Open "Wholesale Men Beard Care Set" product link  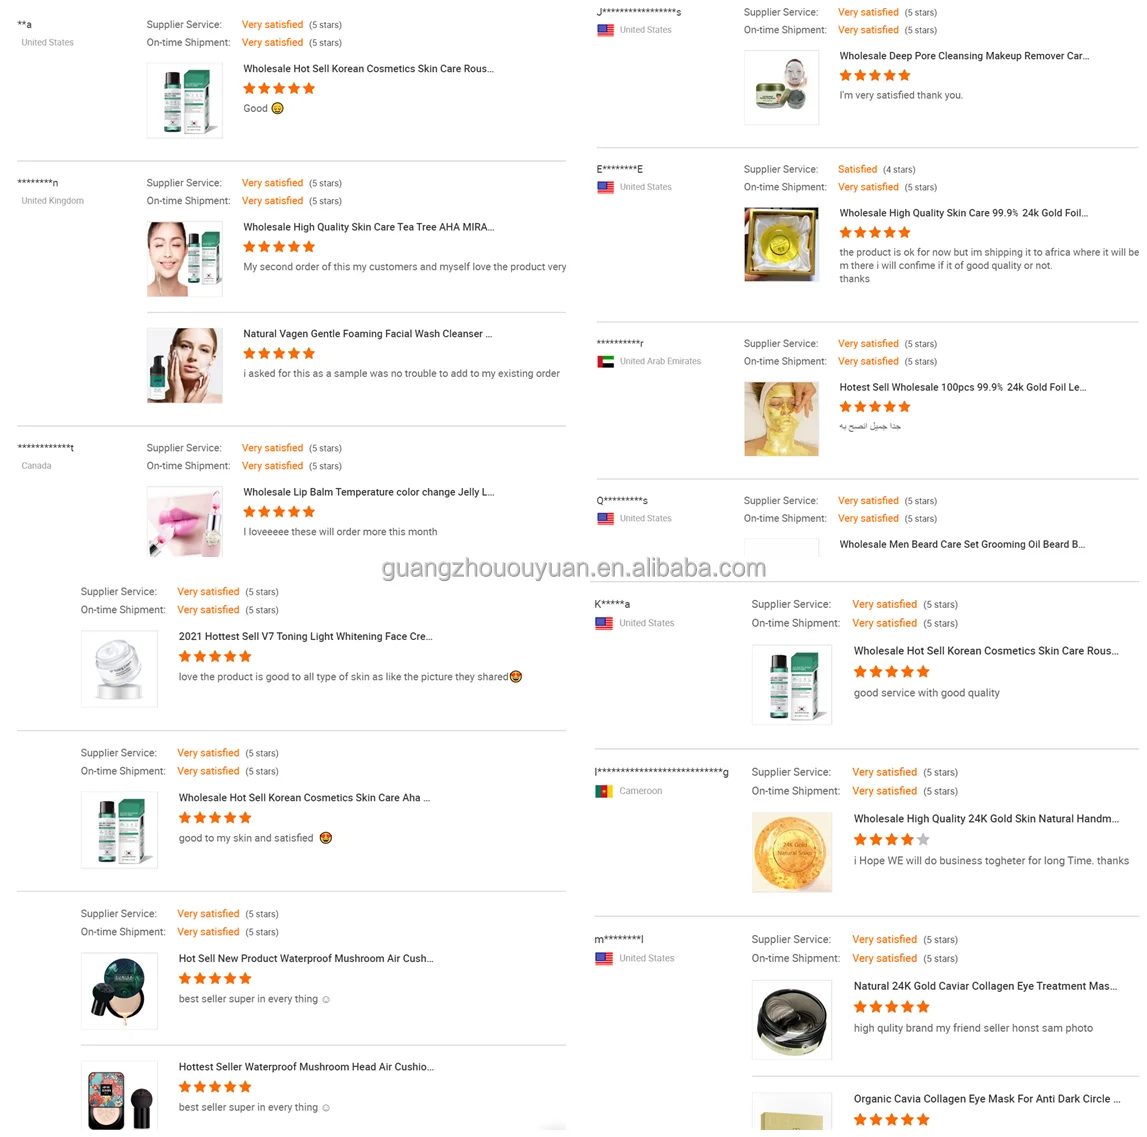[x=961, y=545]
